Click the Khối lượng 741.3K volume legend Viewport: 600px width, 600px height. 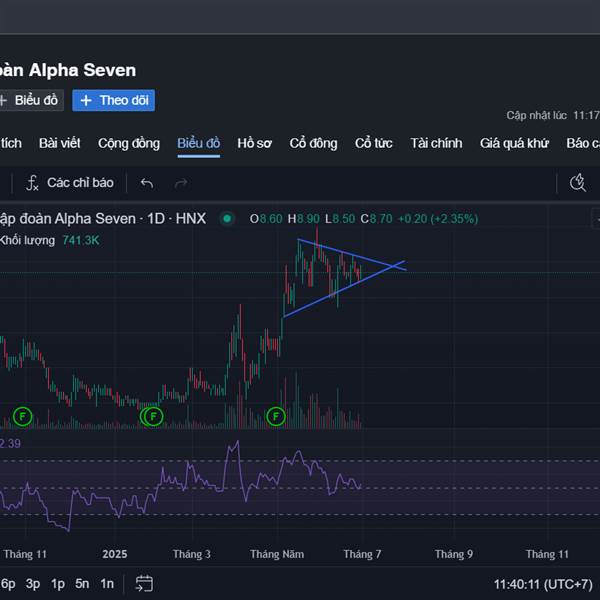pos(49,240)
